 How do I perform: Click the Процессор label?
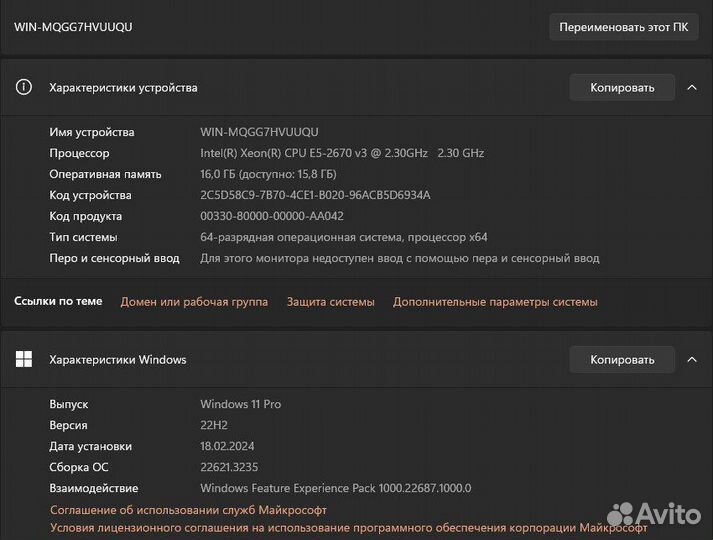pos(79,153)
